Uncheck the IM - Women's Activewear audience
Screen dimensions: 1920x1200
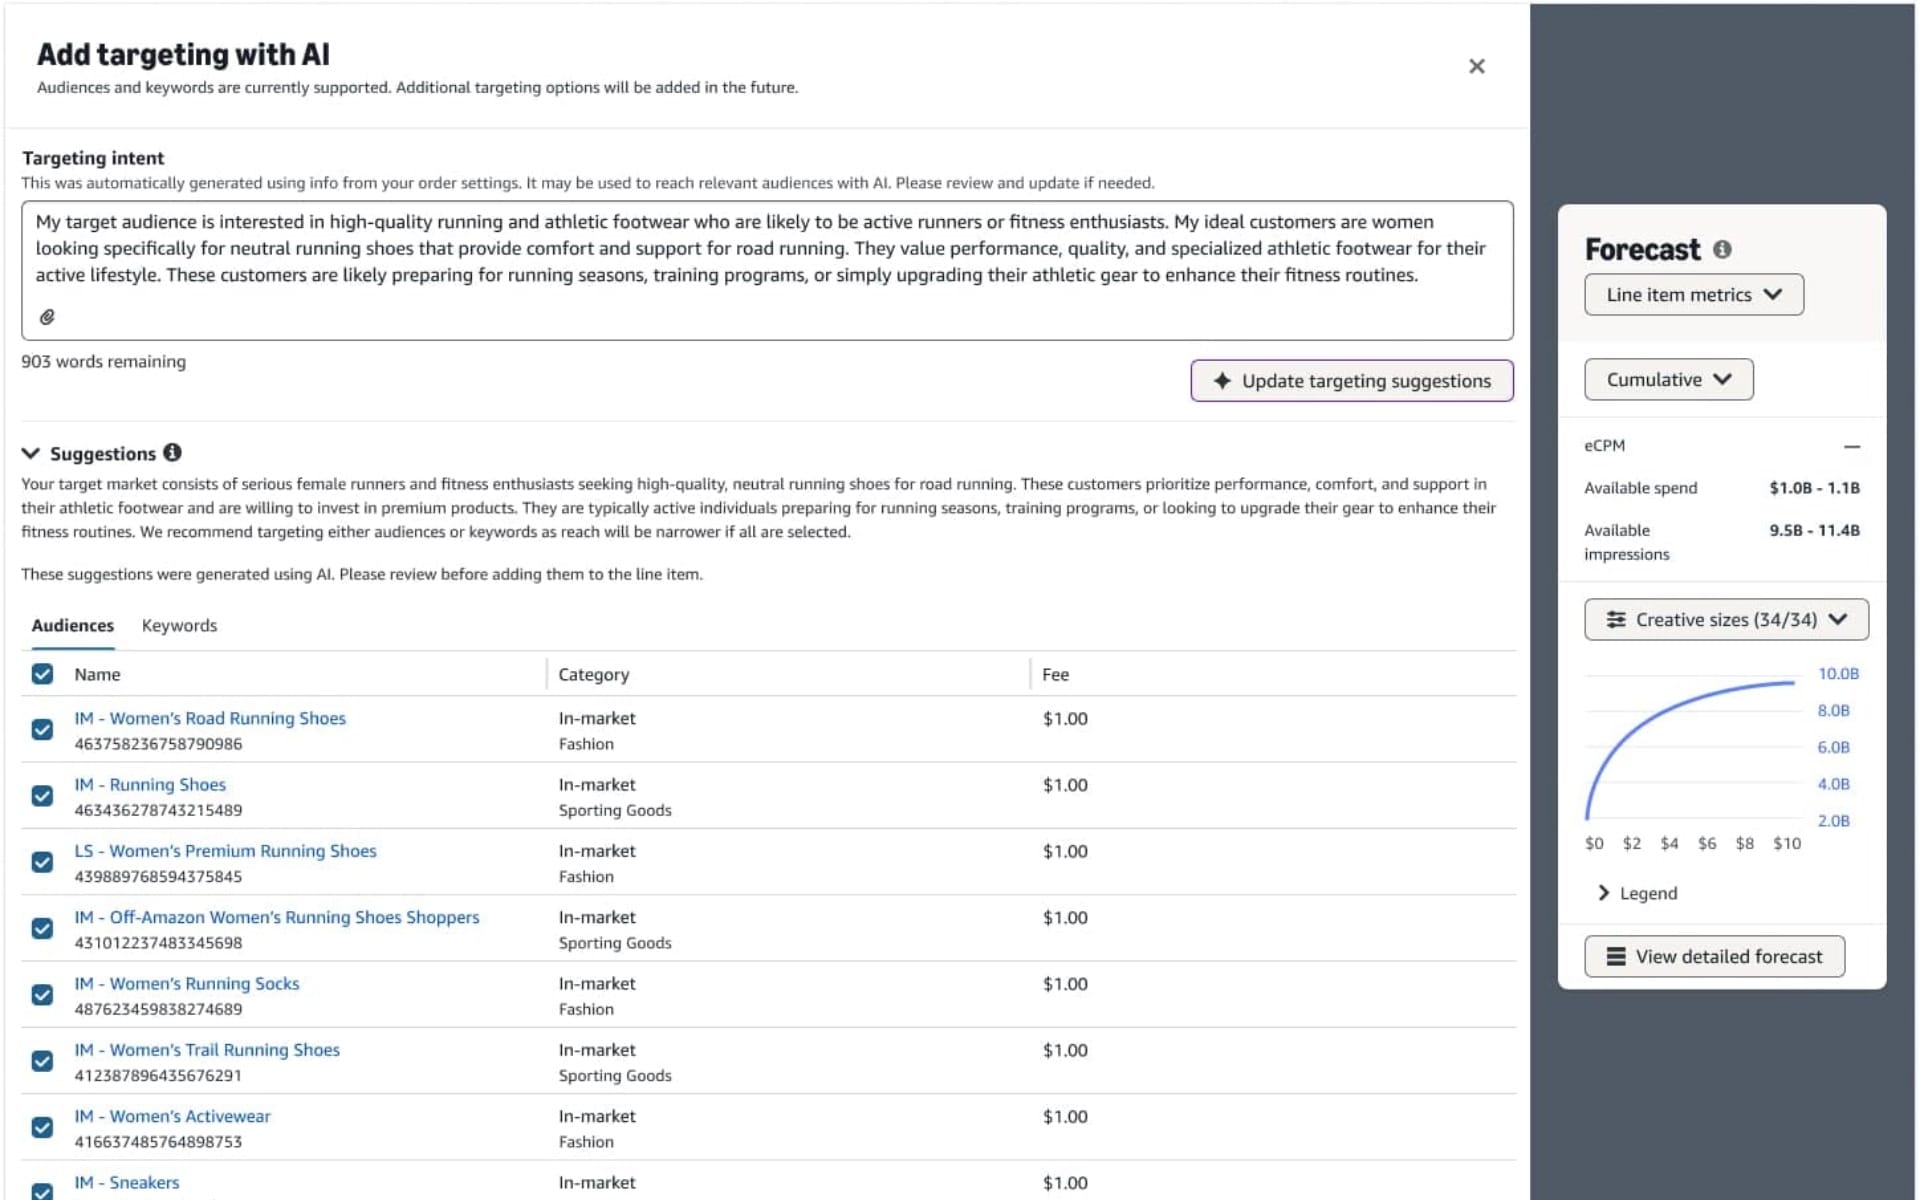click(x=42, y=1127)
